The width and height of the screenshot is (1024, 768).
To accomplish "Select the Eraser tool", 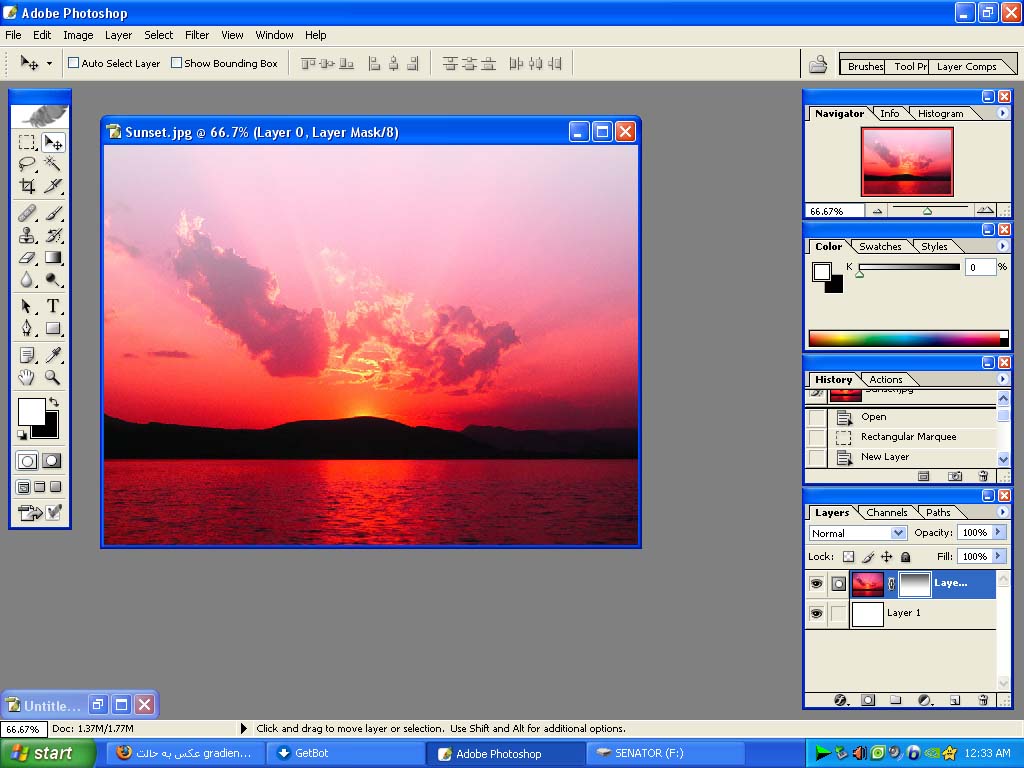I will (27, 257).
